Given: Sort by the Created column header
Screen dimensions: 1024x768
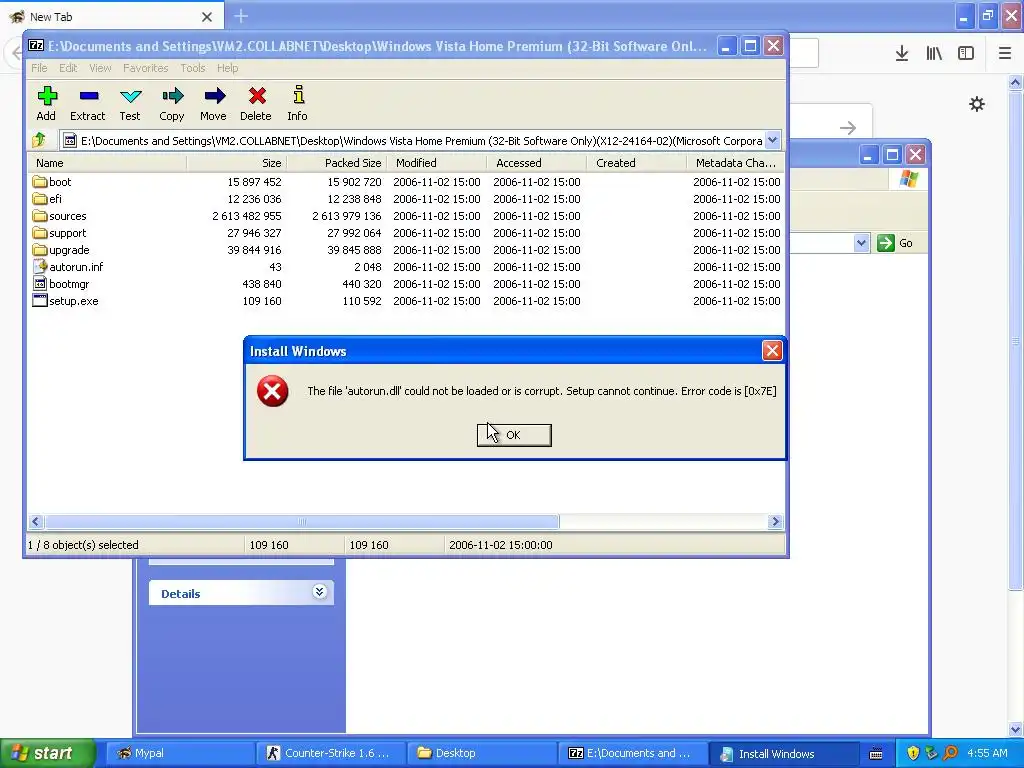Looking at the screenshot, I should [x=637, y=163].
